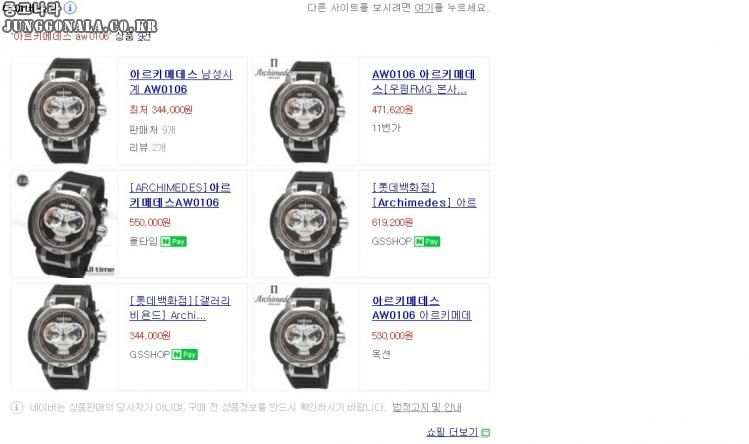
Task: Click watch thumbnail of 550,000원 올타임 listing
Action: coord(64,224)
